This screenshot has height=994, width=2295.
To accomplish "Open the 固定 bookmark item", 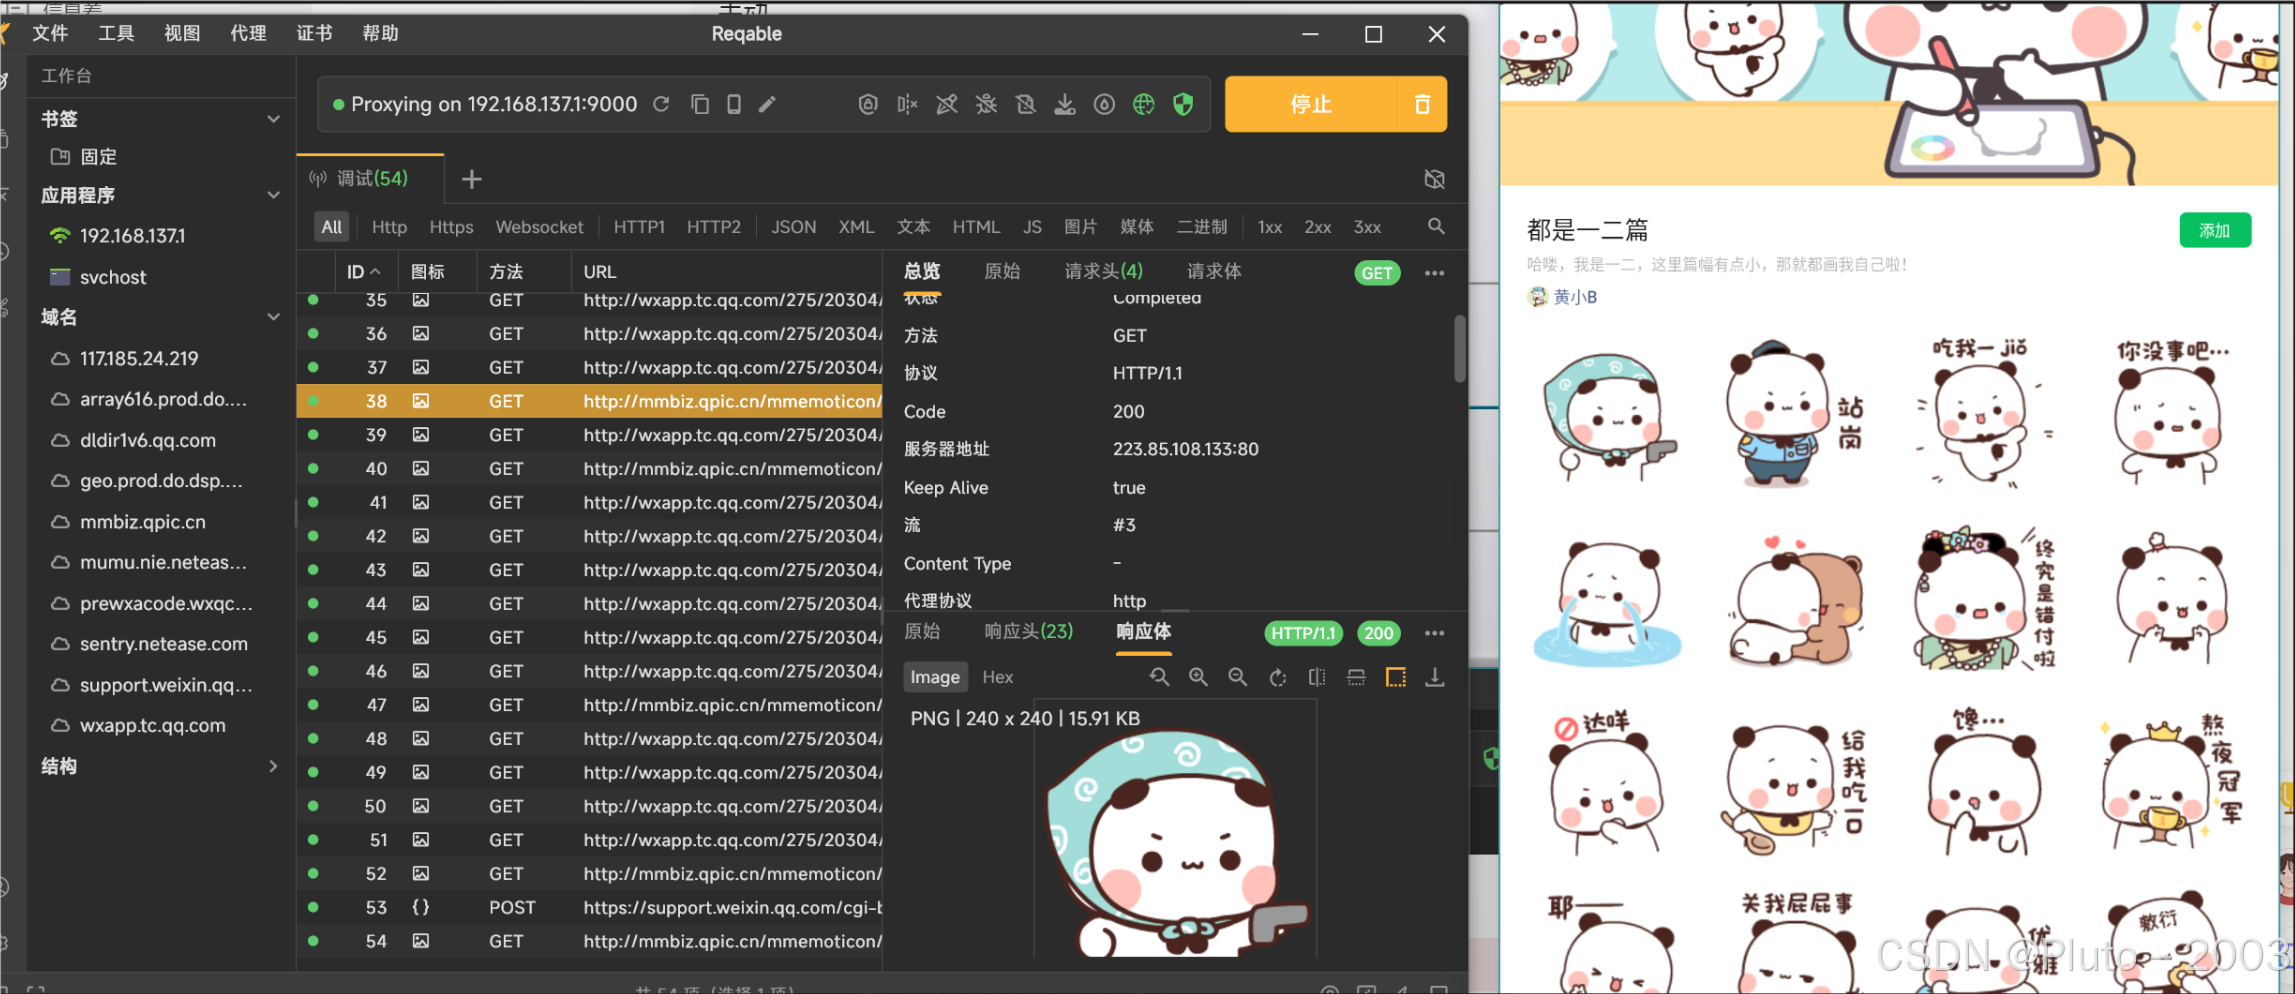I will [98, 157].
